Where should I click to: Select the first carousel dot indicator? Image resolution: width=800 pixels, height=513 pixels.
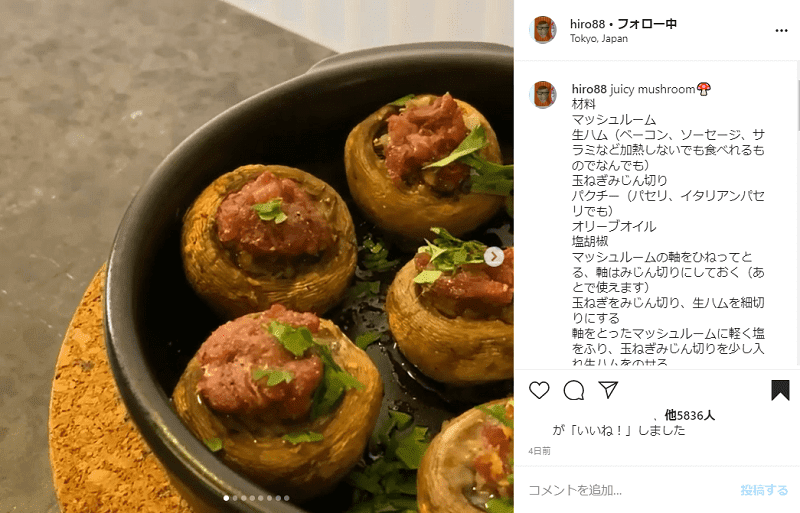pos(227,498)
